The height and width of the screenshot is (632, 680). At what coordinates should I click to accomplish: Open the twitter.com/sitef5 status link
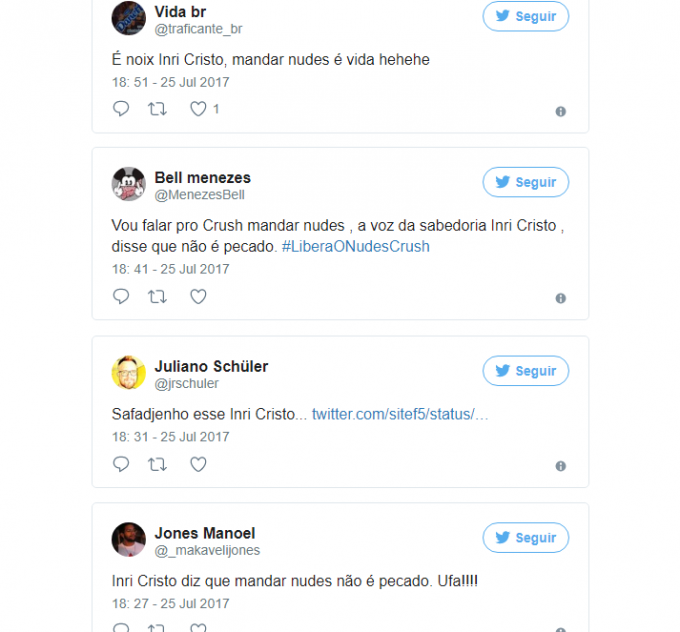point(400,414)
